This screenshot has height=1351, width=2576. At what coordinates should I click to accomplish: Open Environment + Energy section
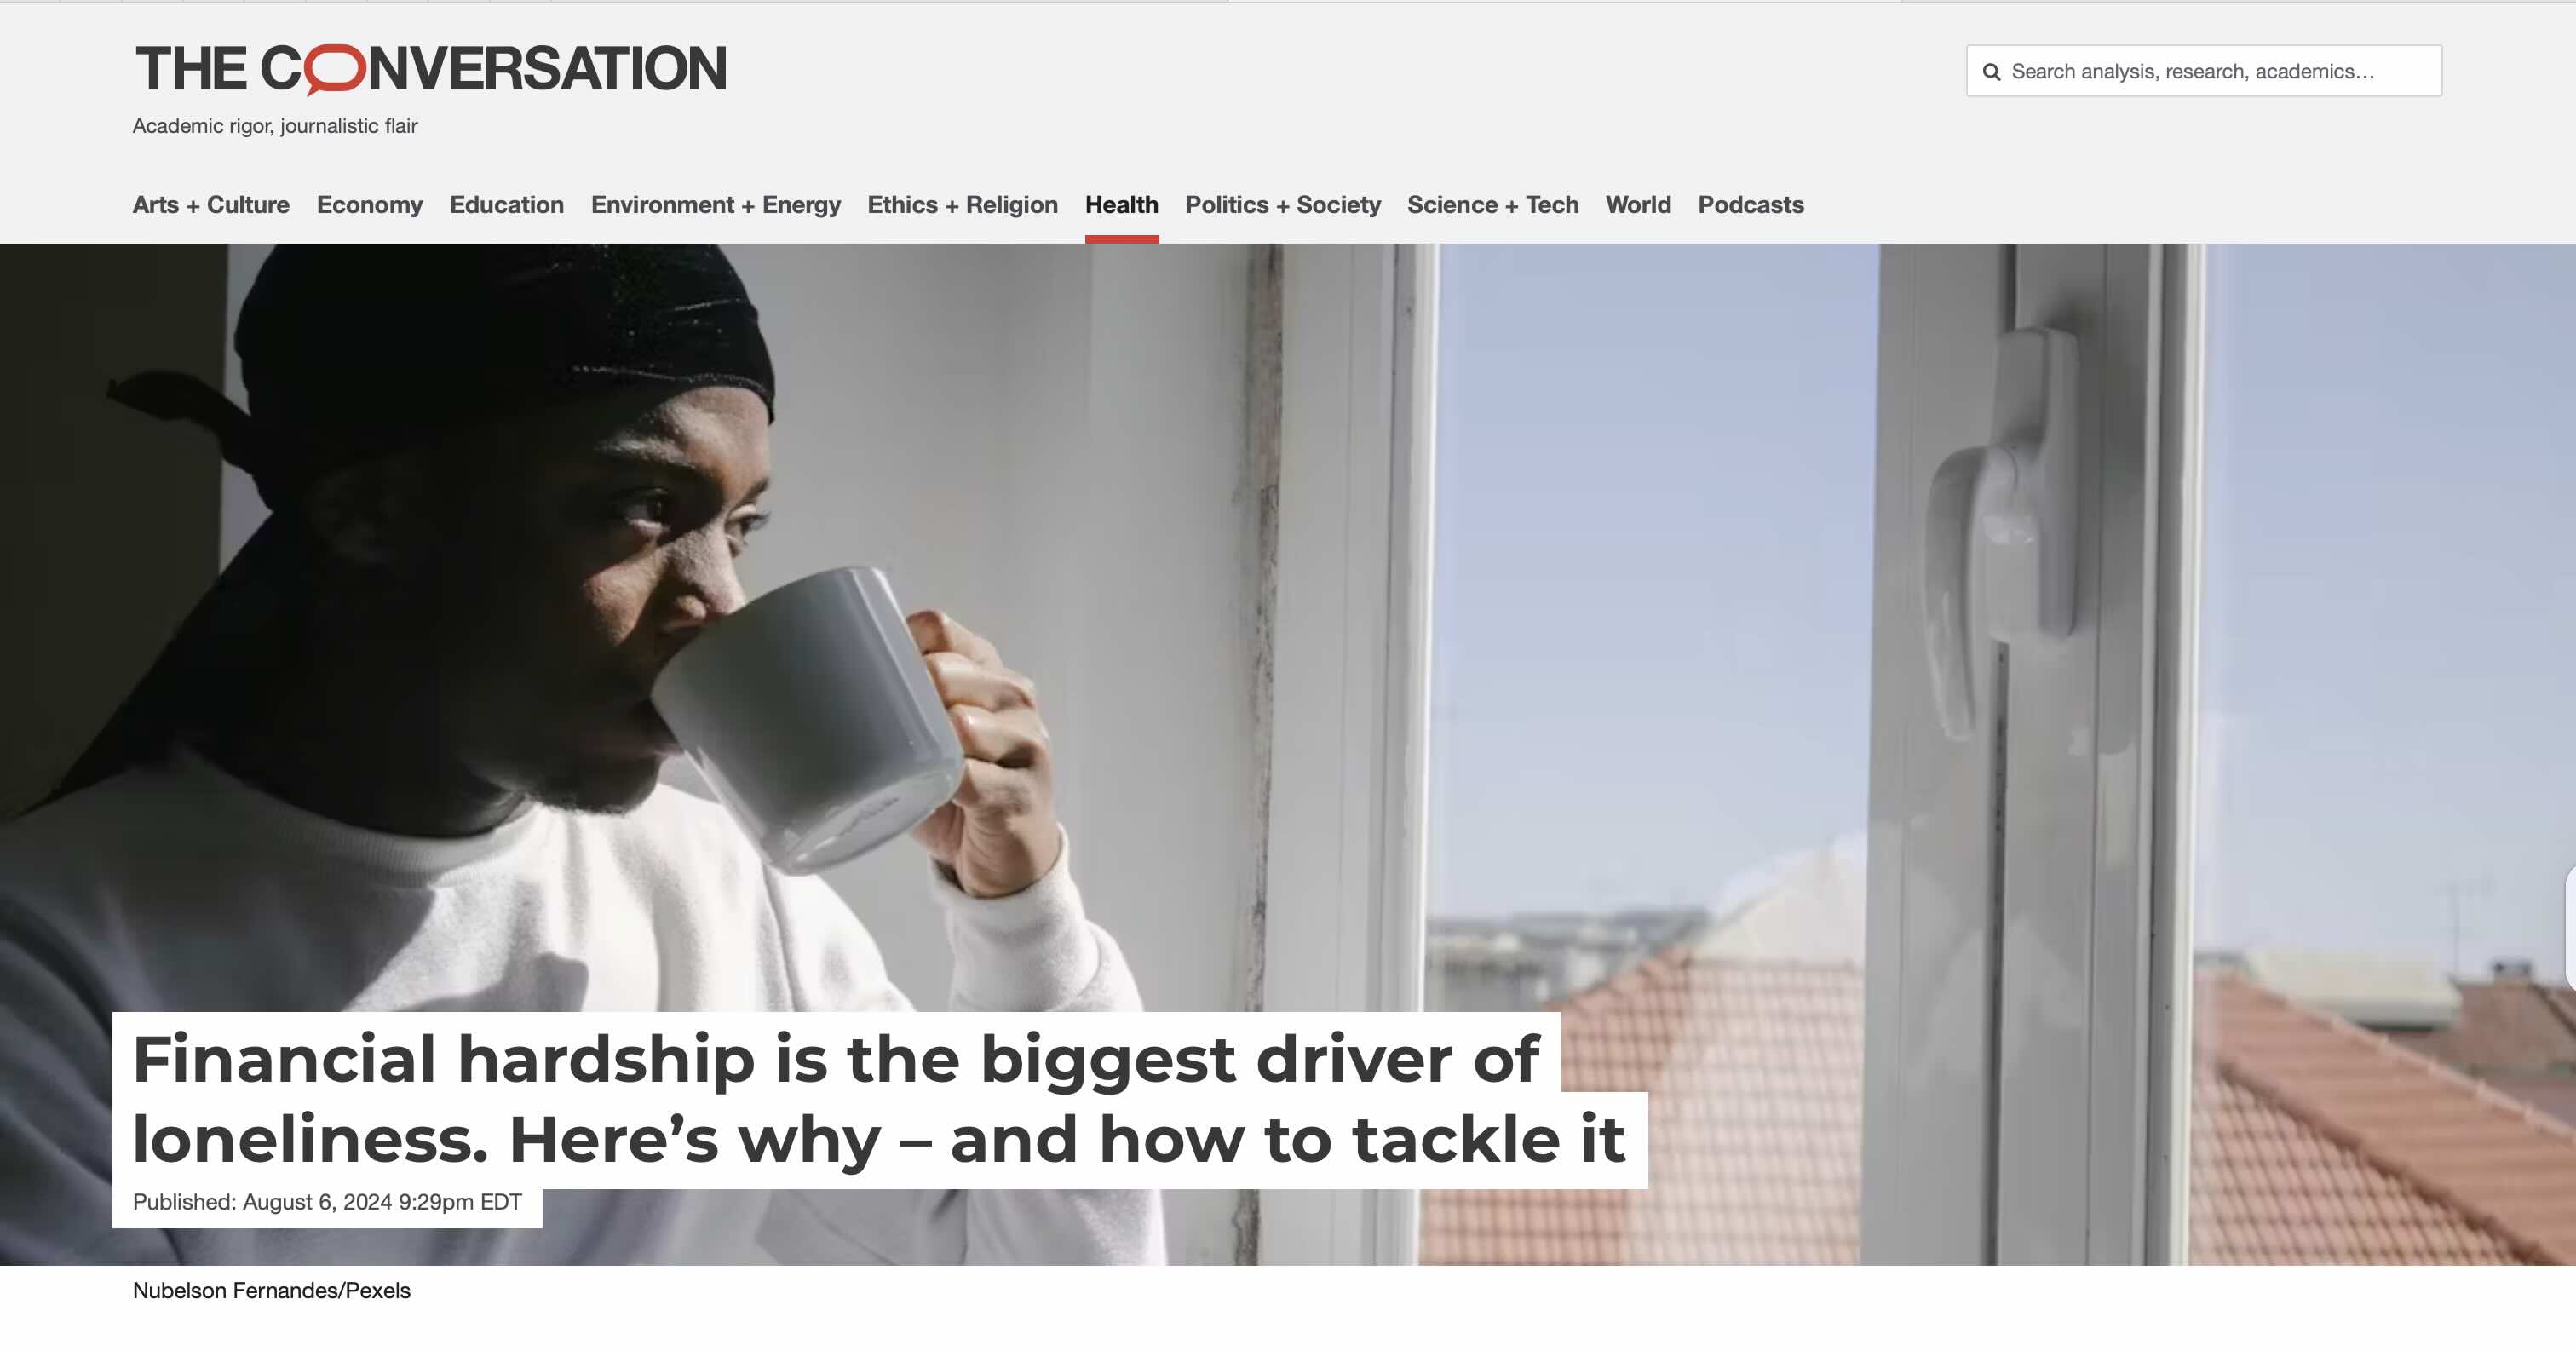716,205
